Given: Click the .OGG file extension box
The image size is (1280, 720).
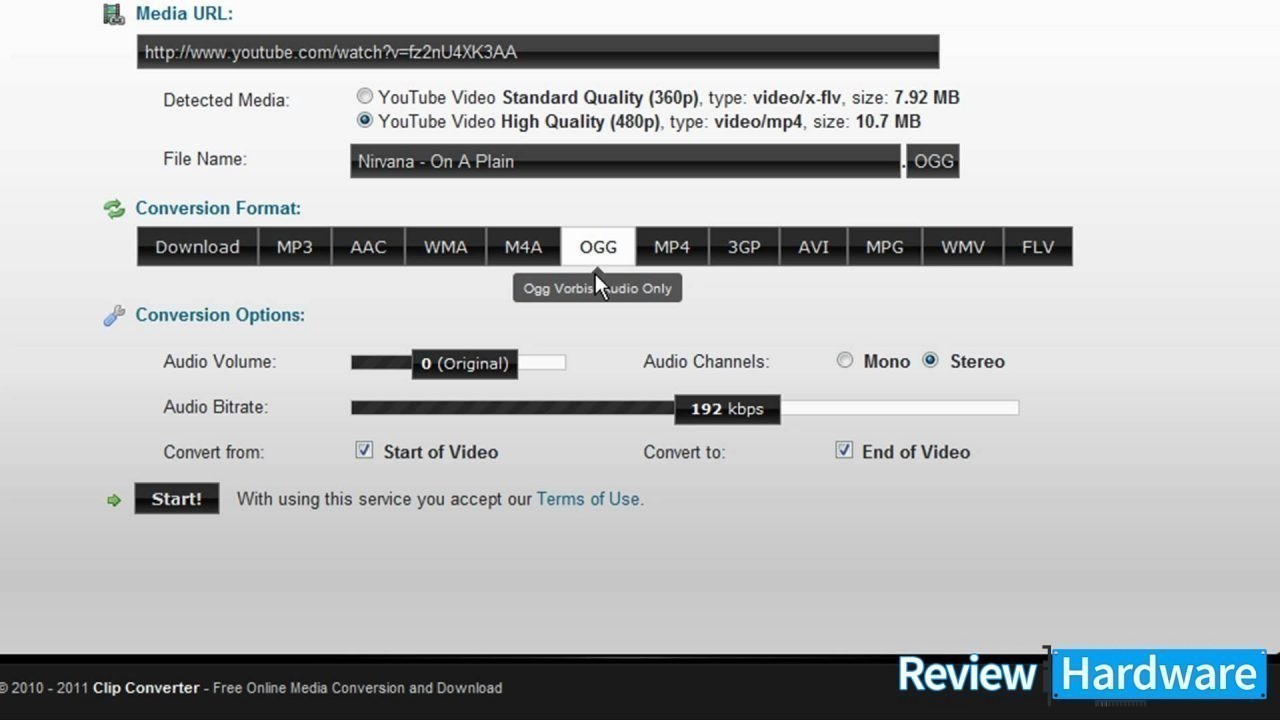Looking at the screenshot, I should pos(933,161).
